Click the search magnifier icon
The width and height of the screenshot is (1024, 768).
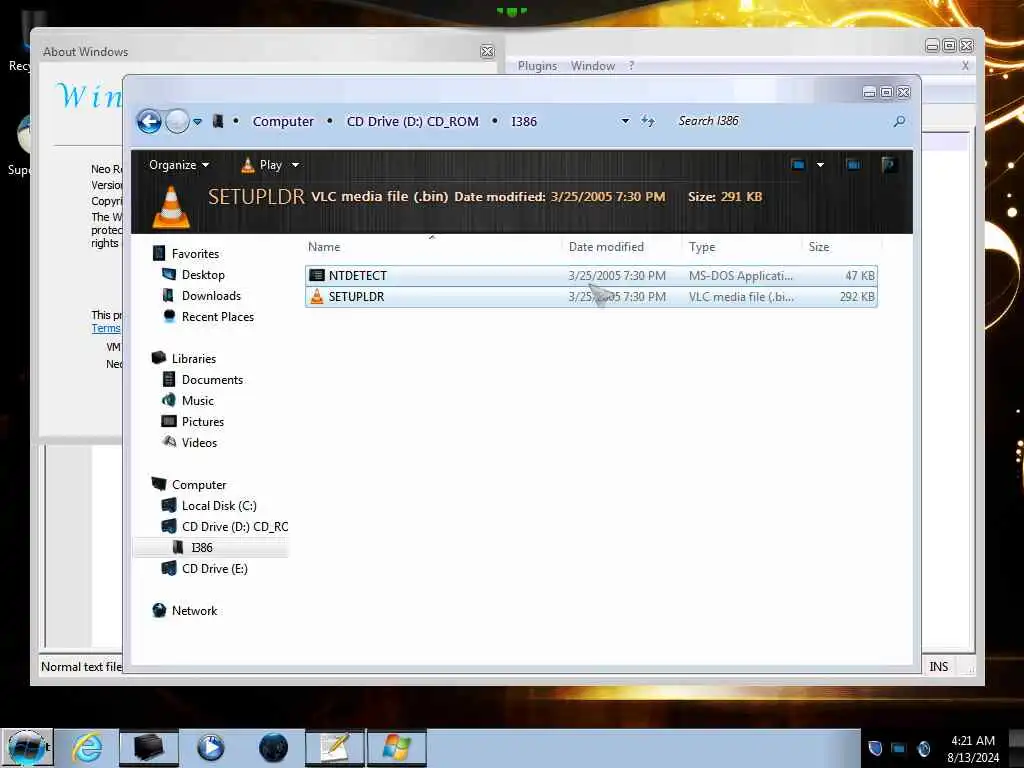point(899,121)
